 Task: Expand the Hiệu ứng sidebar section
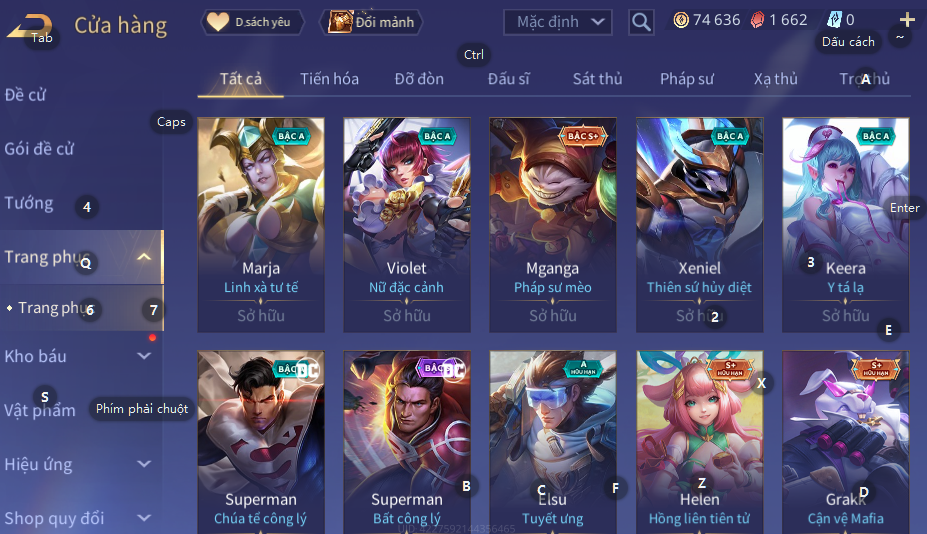point(144,464)
